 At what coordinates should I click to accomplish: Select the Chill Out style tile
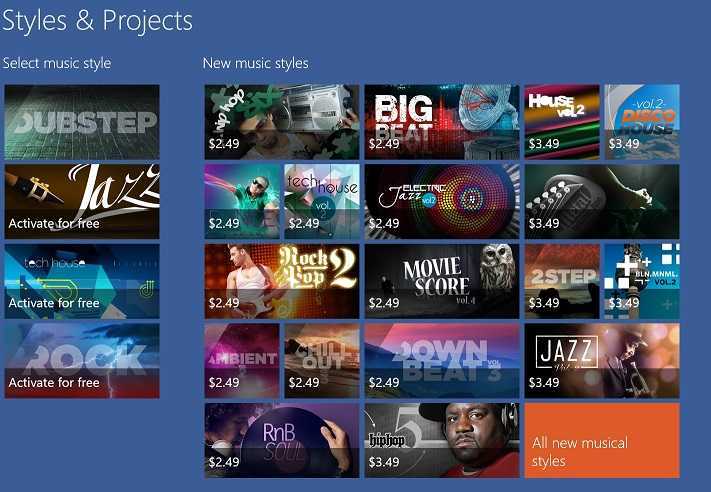[x=322, y=360]
